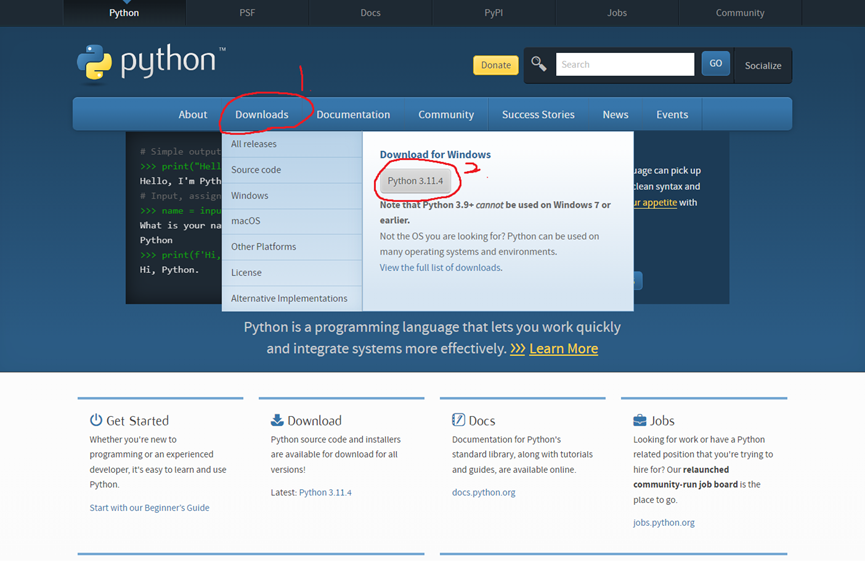Open Start with our Beginner's Guide link
865x562 pixels.
point(149,507)
